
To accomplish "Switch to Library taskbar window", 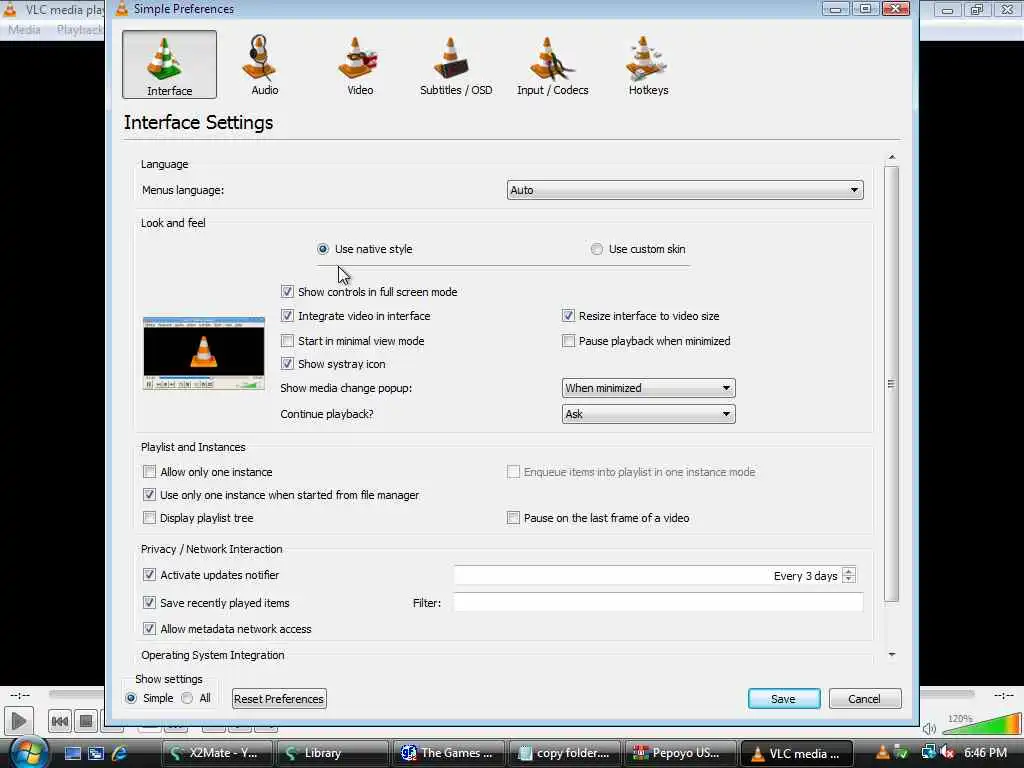I will 332,753.
